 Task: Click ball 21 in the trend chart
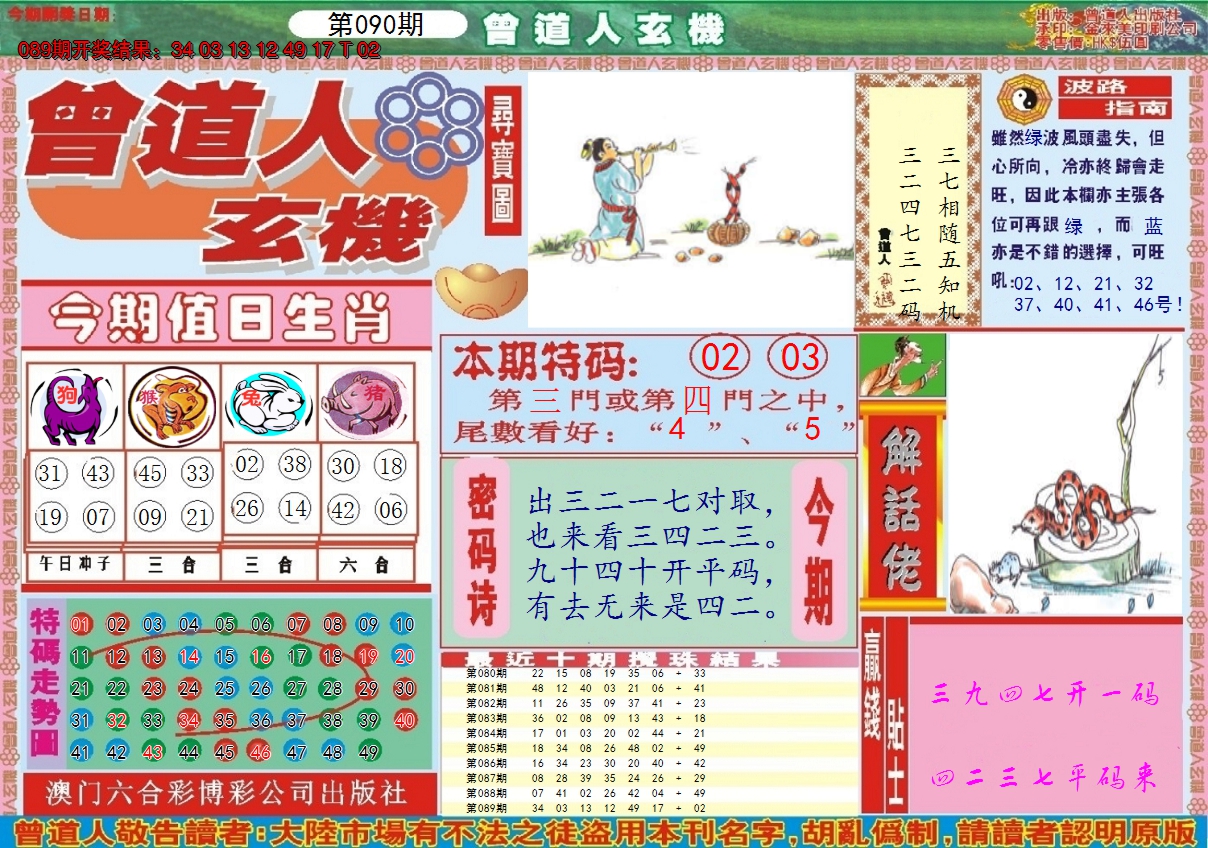click(x=81, y=688)
